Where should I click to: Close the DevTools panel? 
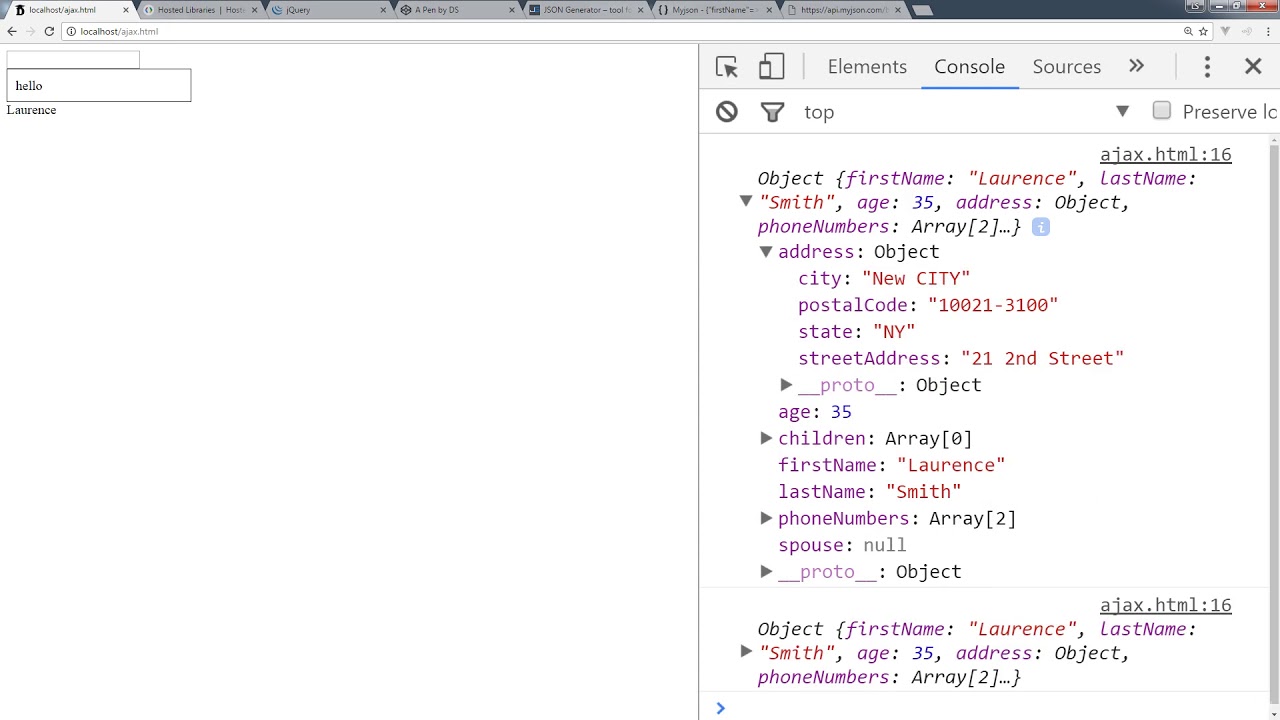1253,67
